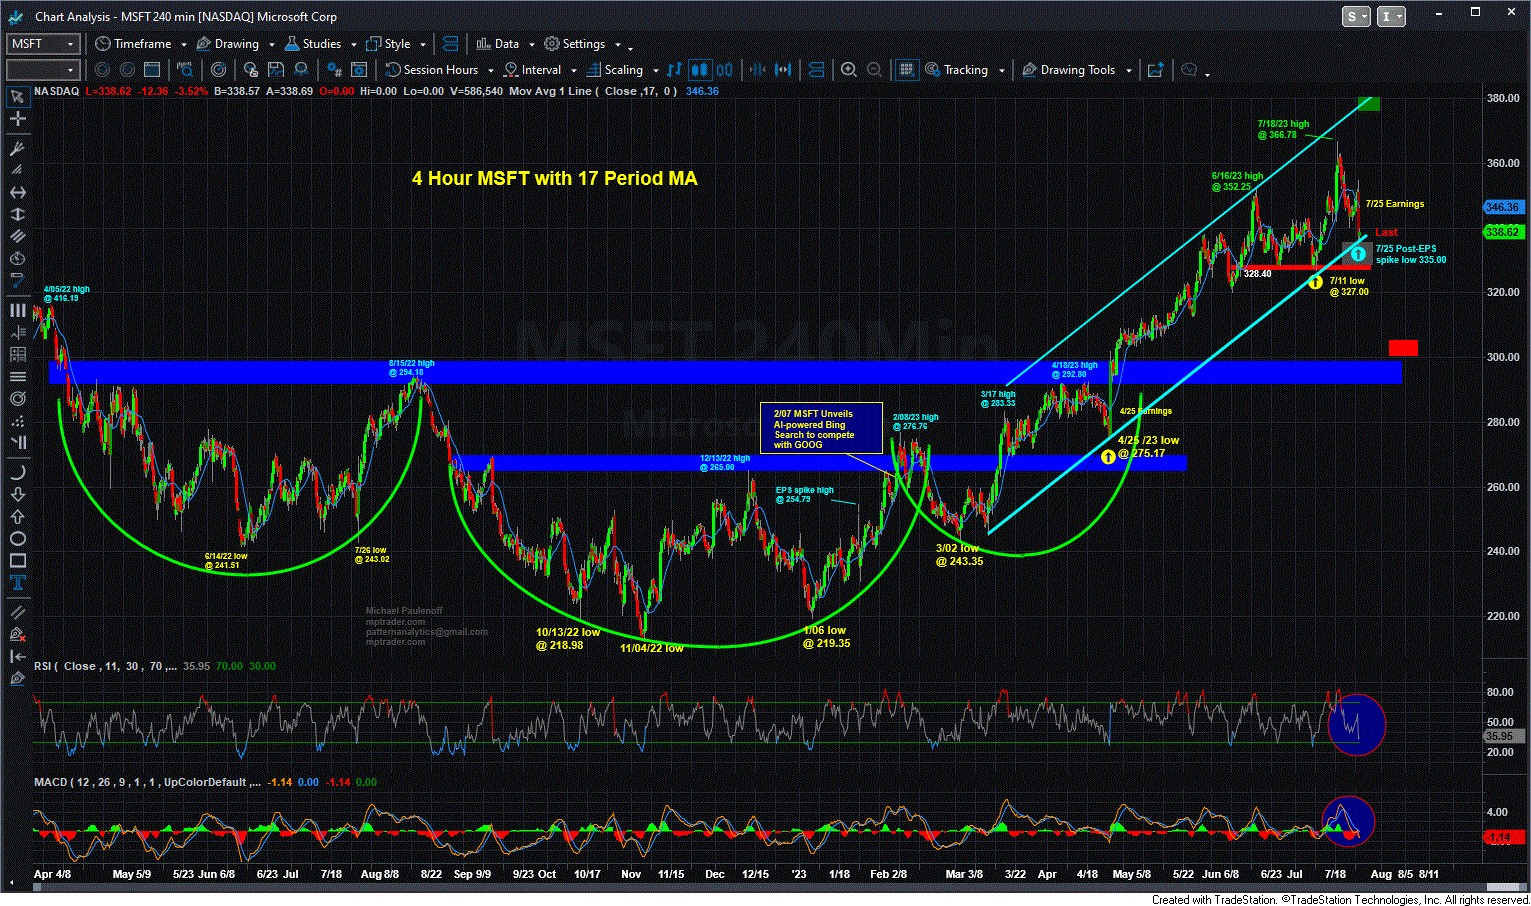1531x906 pixels.
Task: Click the scan chart magnifier icon
Action: click(185, 70)
